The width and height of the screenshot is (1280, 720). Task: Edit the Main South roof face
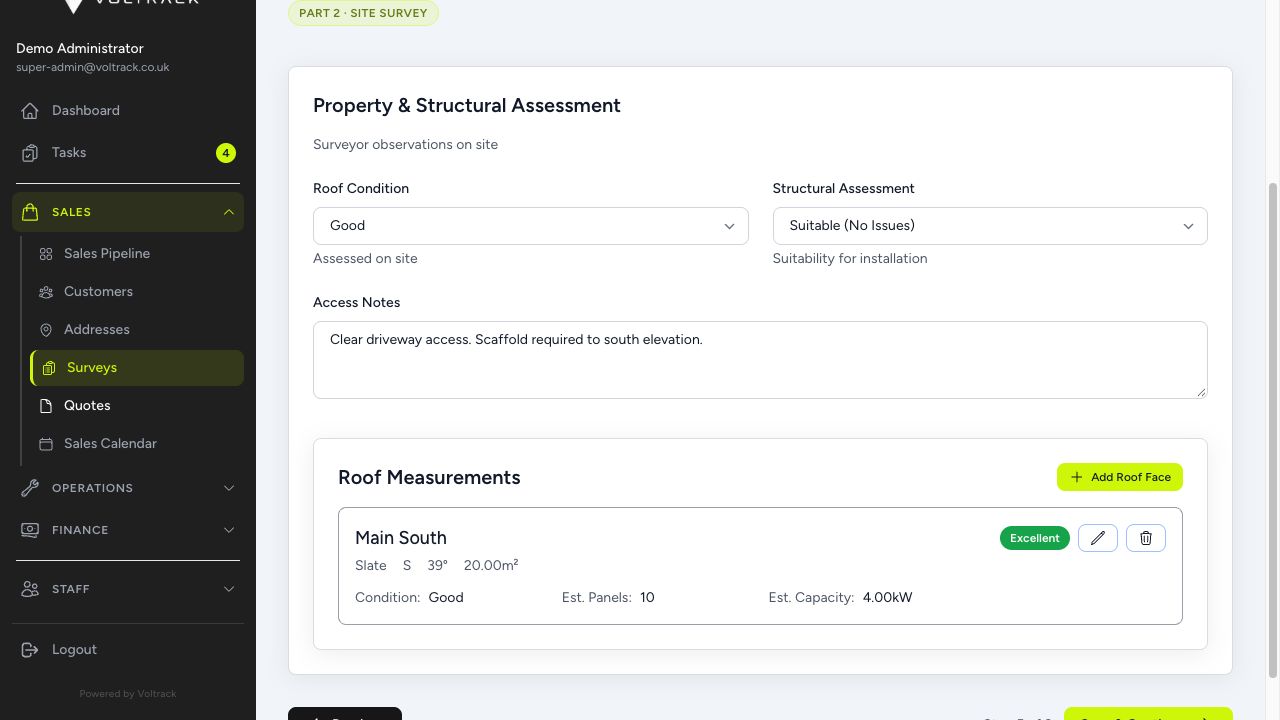click(x=1097, y=538)
